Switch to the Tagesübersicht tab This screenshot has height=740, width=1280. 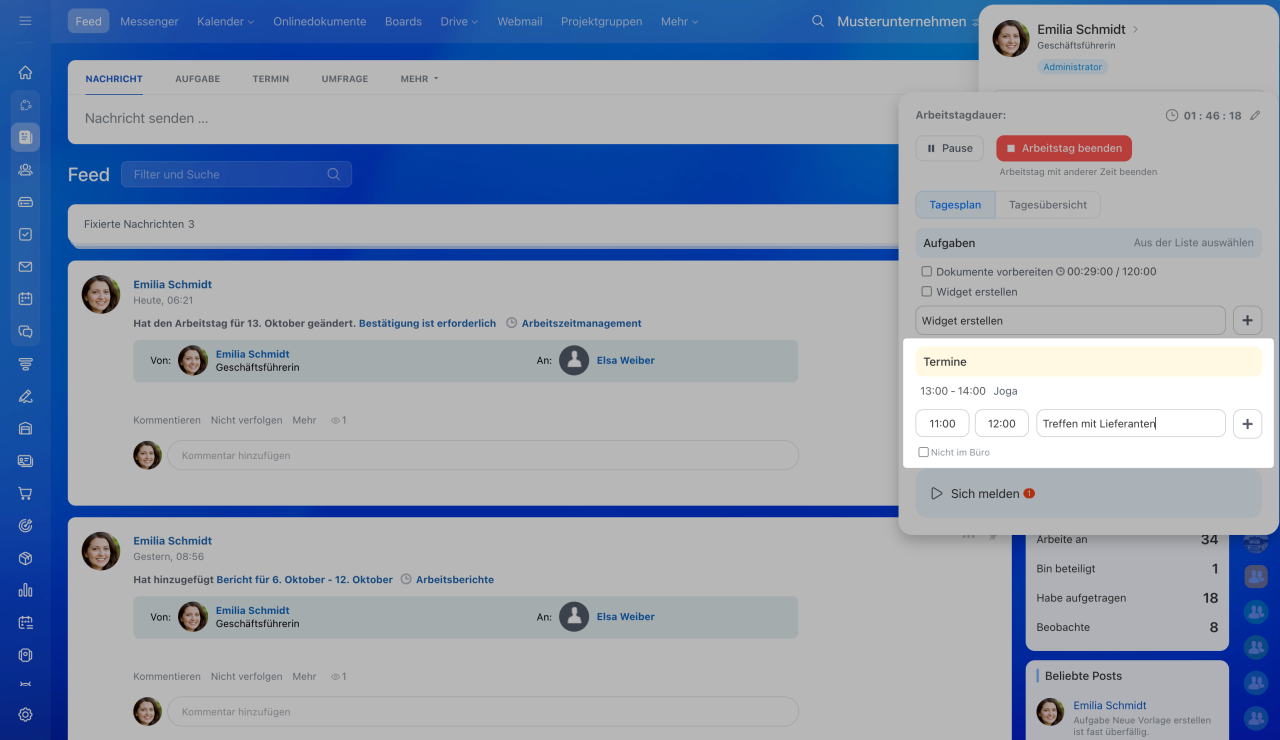[1048, 205]
